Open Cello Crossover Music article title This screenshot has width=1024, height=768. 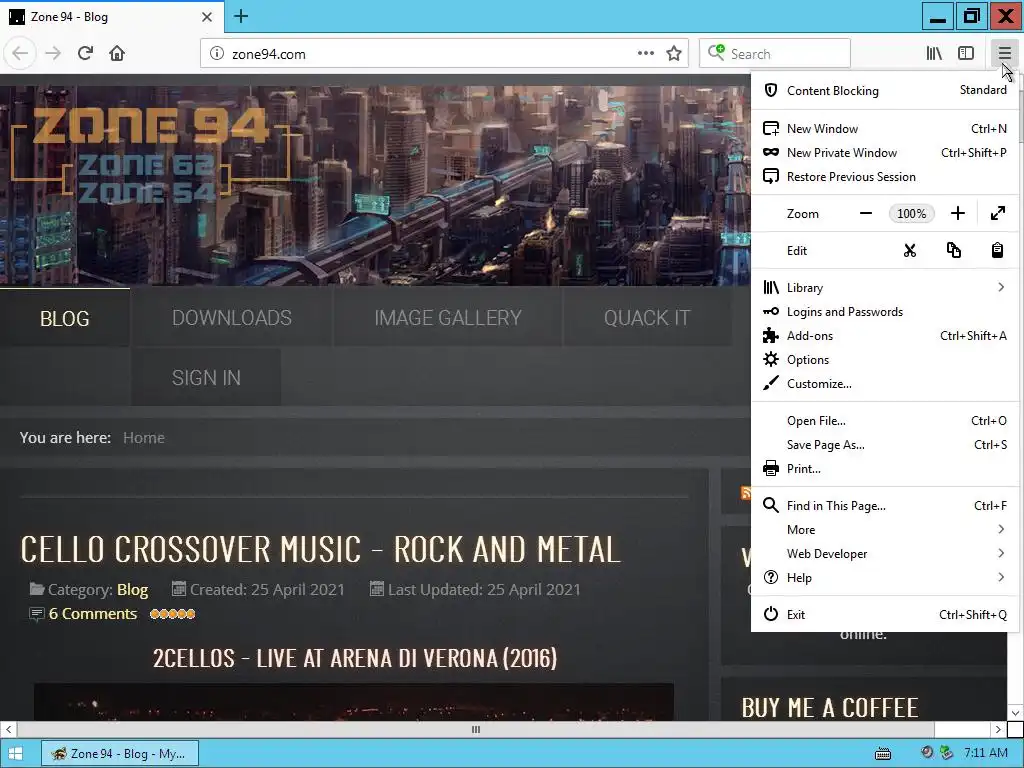point(321,550)
